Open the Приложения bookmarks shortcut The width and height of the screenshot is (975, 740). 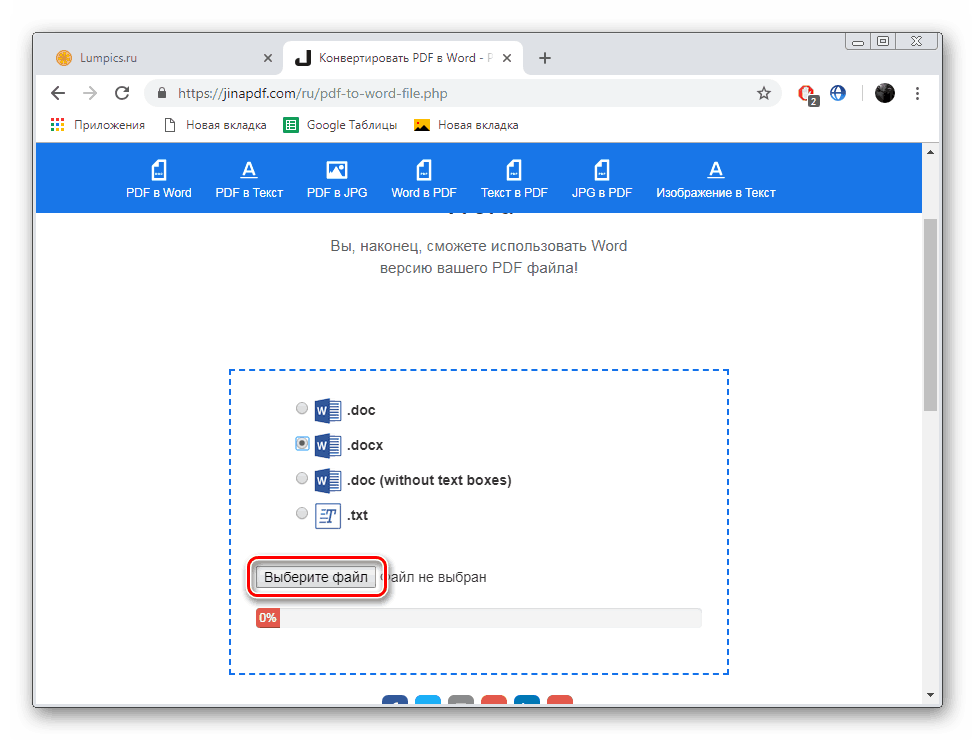(x=98, y=125)
